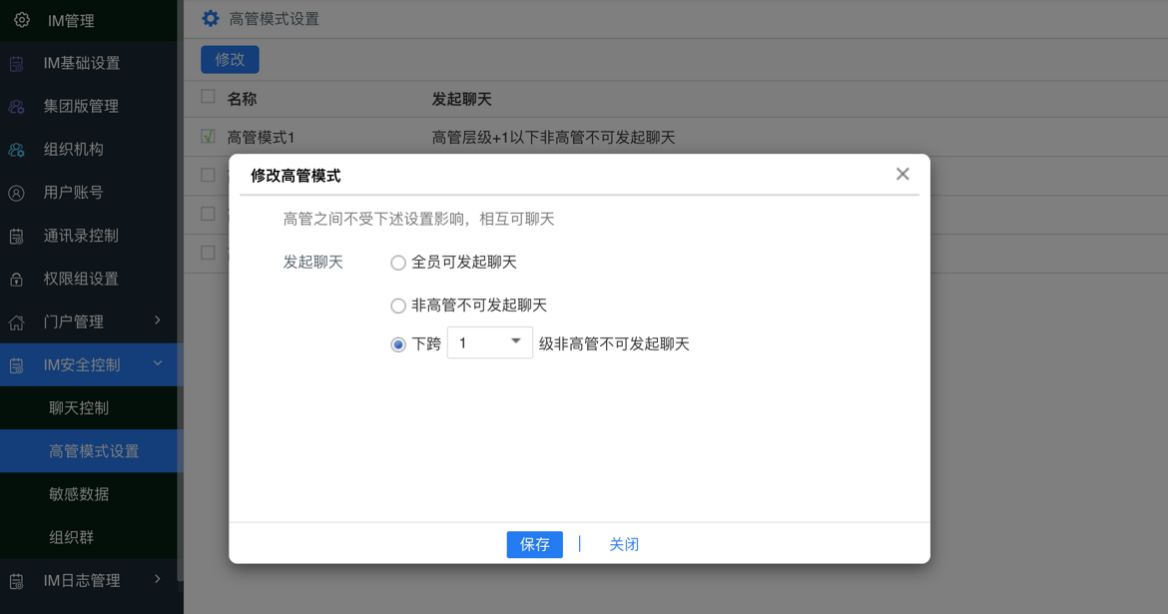Click the 关闭 link in dialog footer
Image resolution: width=1168 pixels, height=614 pixels.
(x=624, y=544)
